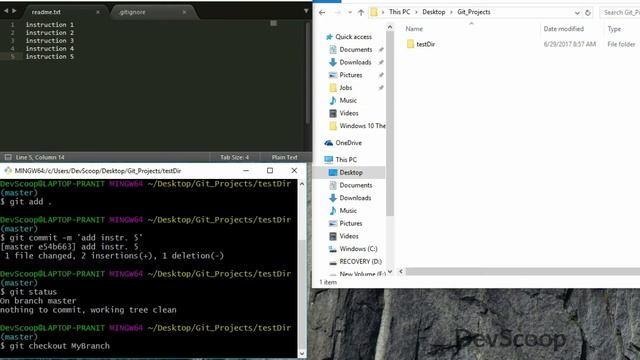Open recent locations dropdown in Explorer
Viewport: 640px width, 360px height.
point(350,13)
